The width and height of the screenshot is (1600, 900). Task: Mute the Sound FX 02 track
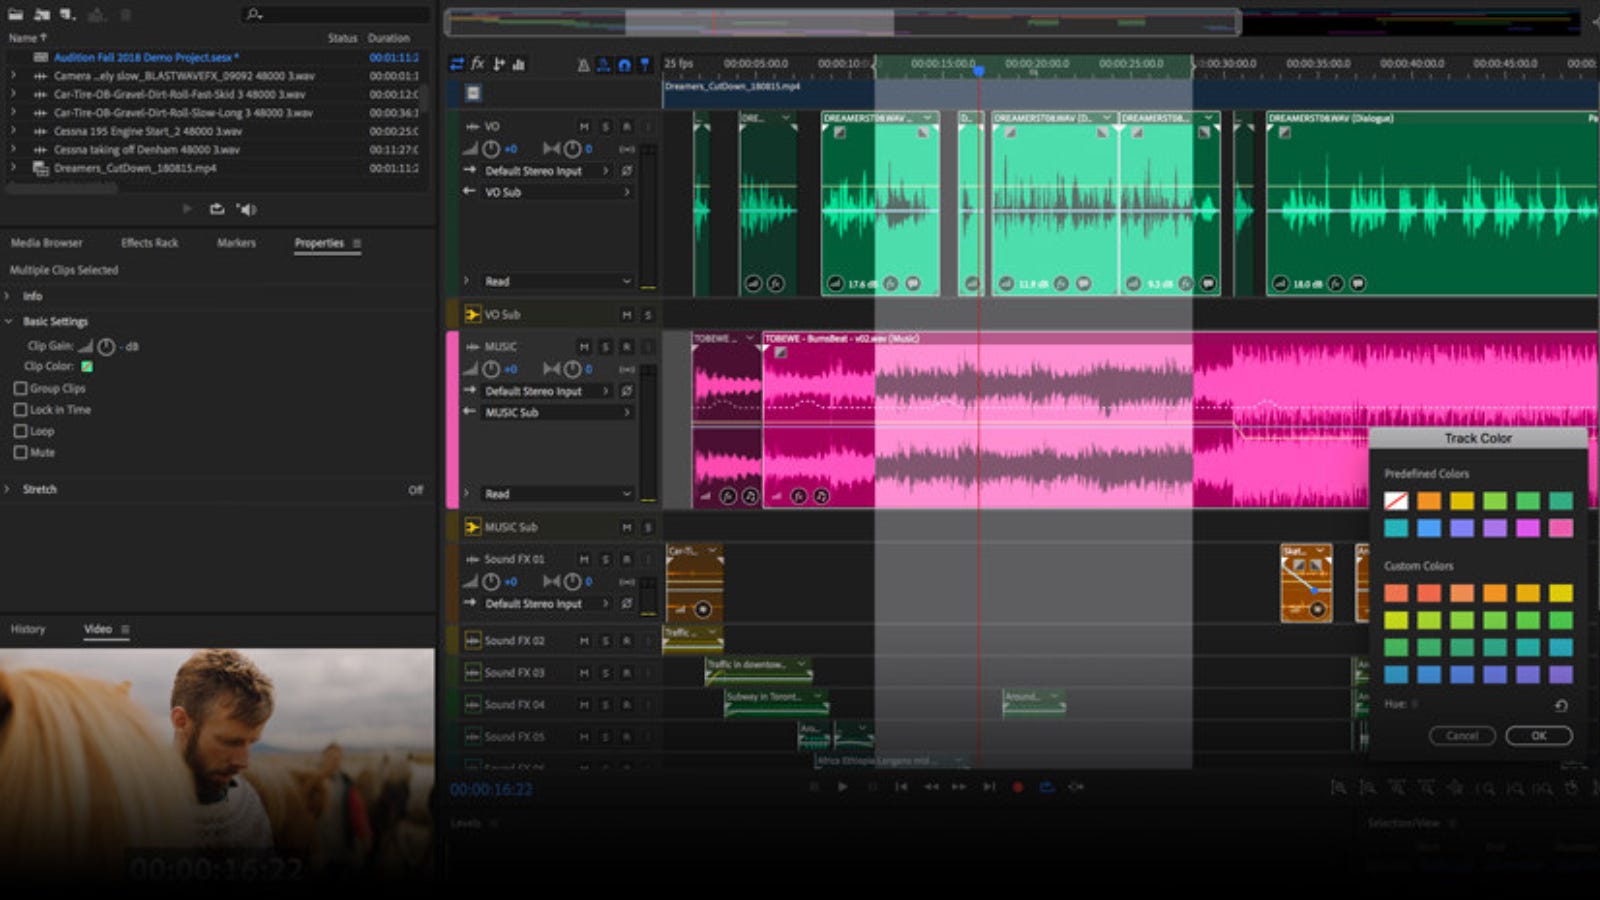click(x=584, y=641)
